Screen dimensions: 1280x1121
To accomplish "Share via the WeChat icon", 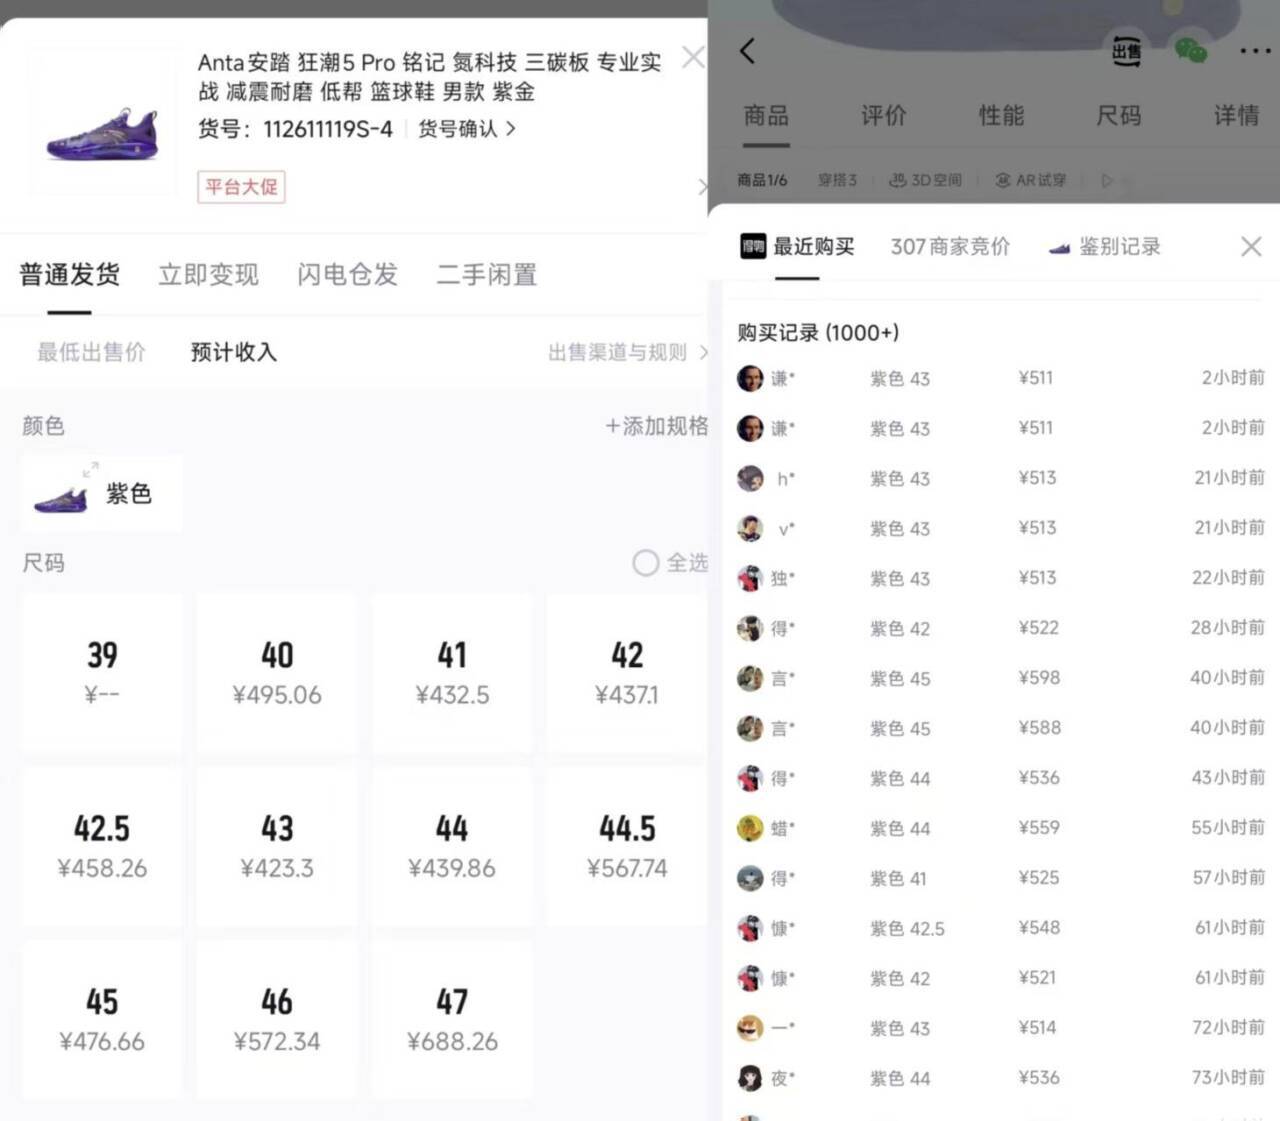I will pyautogui.click(x=1190, y=51).
